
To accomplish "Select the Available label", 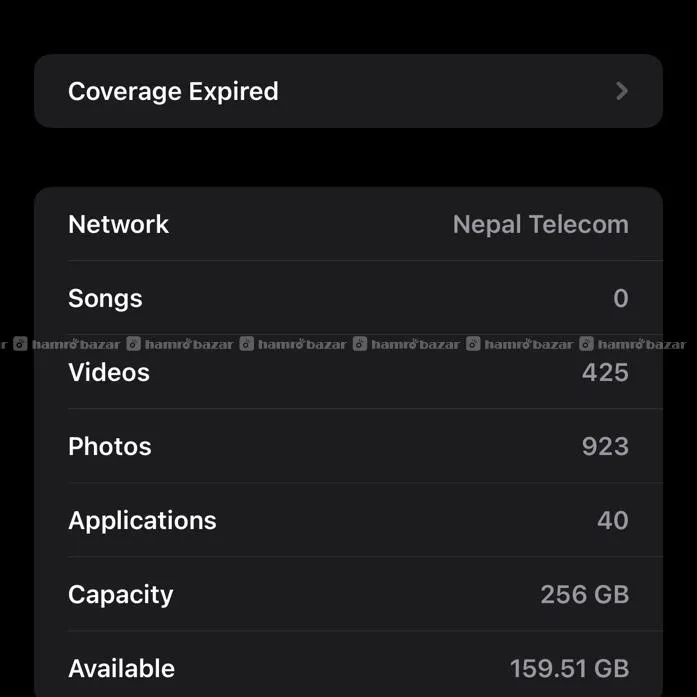I will click(121, 668).
